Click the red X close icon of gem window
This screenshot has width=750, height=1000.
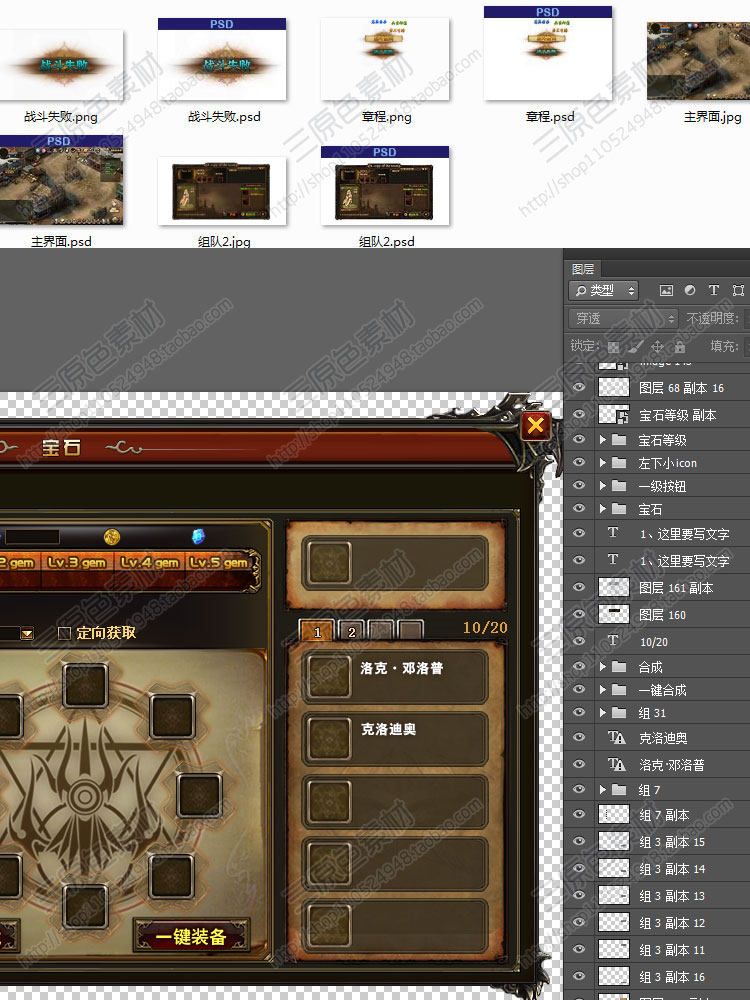coord(536,425)
